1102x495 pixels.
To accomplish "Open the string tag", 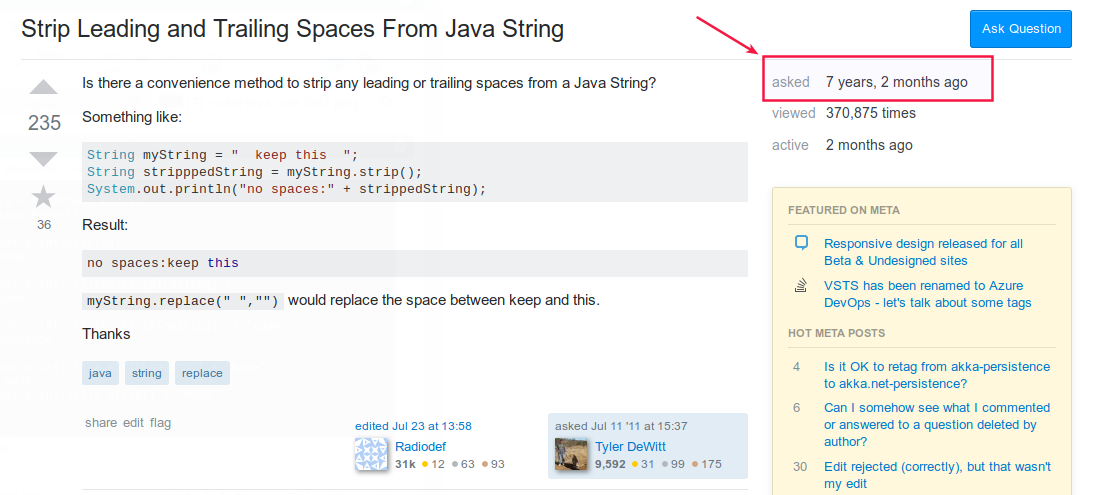I will [x=147, y=373].
